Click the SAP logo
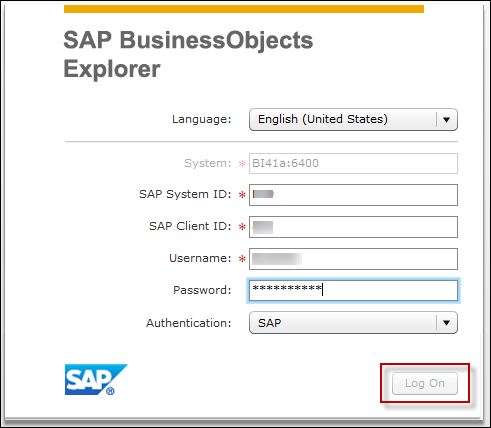The width and height of the screenshot is (491, 428). pyautogui.click(x=96, y=380)
